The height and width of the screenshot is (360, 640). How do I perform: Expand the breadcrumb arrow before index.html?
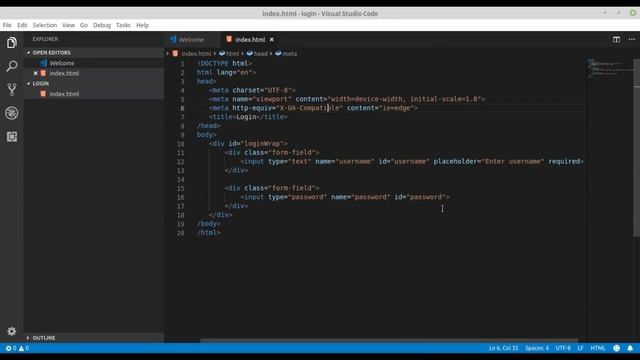(167, 53)
